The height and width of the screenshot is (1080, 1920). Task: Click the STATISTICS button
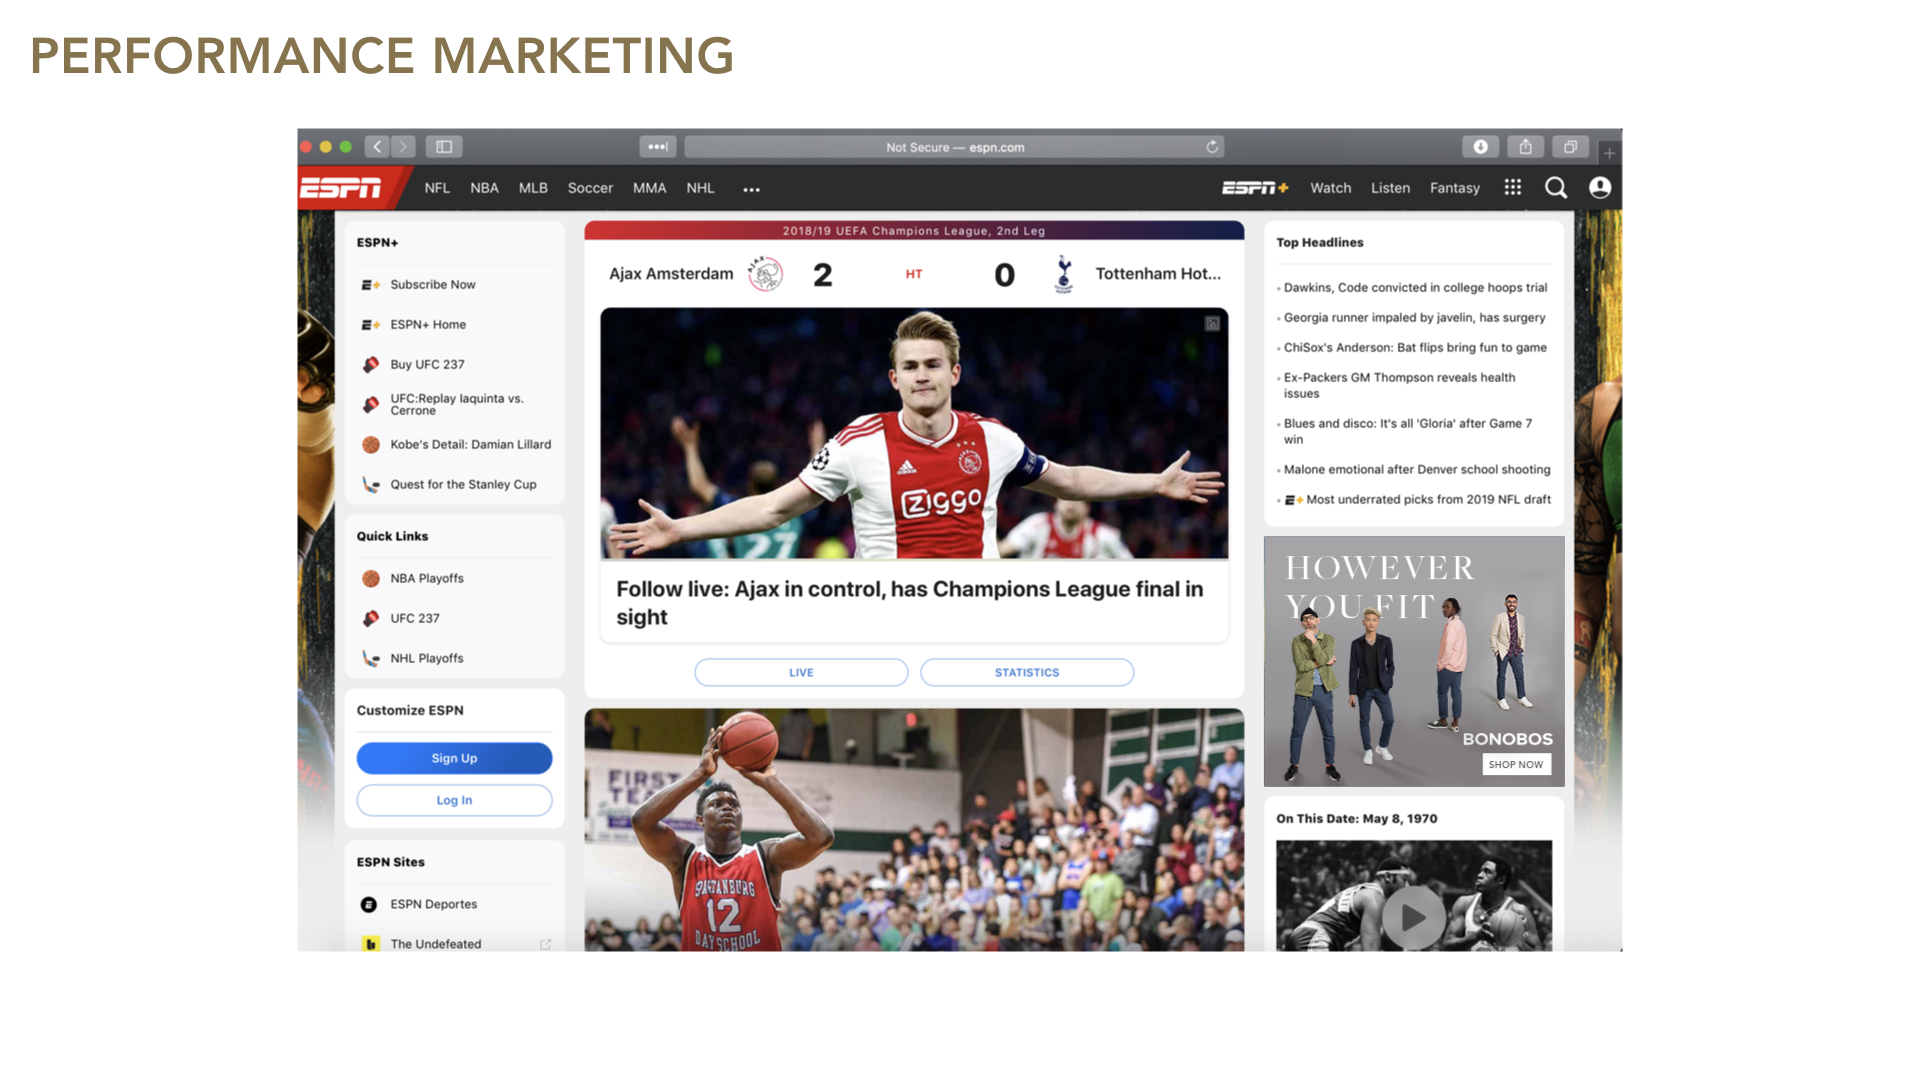tap(1027, 673)
